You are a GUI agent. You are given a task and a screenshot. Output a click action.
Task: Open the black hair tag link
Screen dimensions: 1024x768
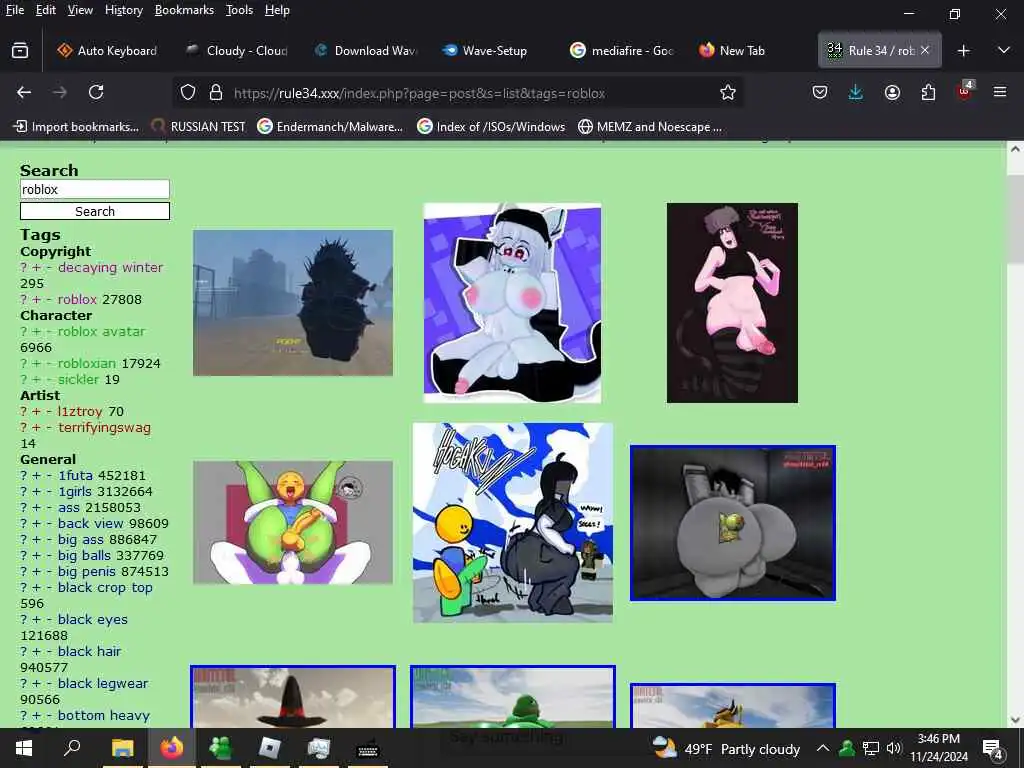[89, 651]
